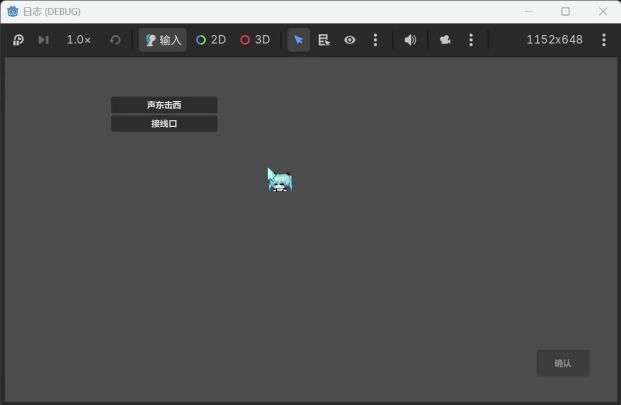Screen dimensions: 621x405
Task: Click the camera override icon
Action: 445,40
